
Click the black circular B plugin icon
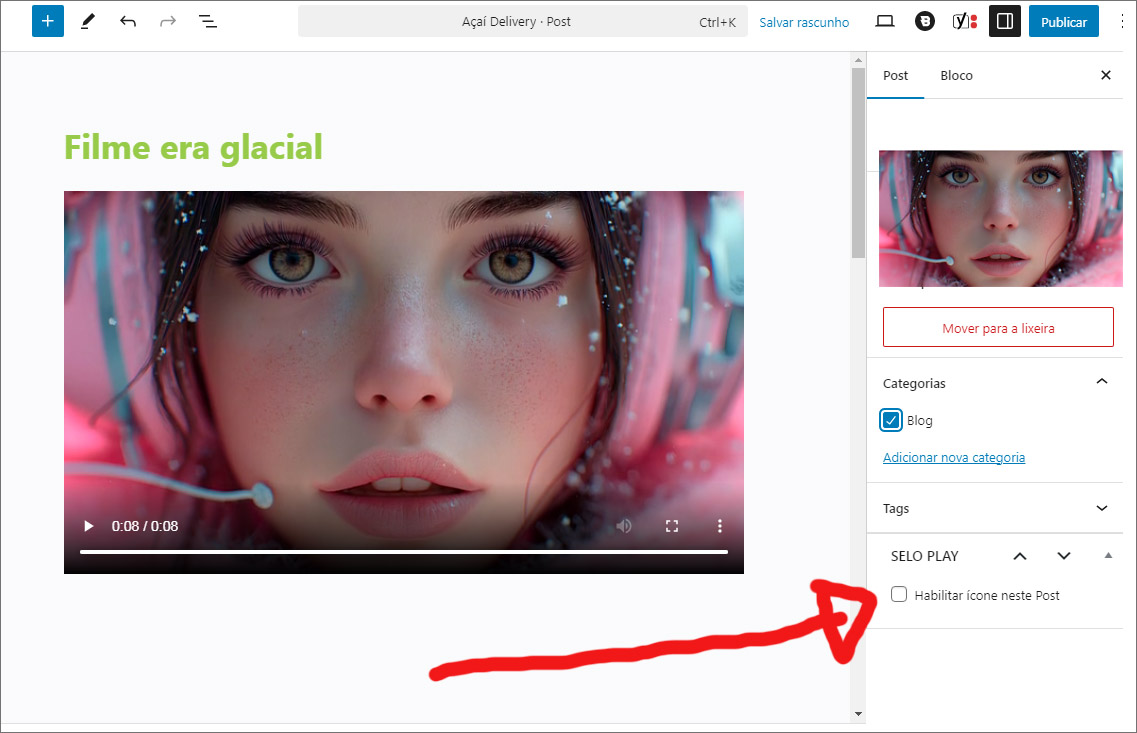tap(925, 22)
